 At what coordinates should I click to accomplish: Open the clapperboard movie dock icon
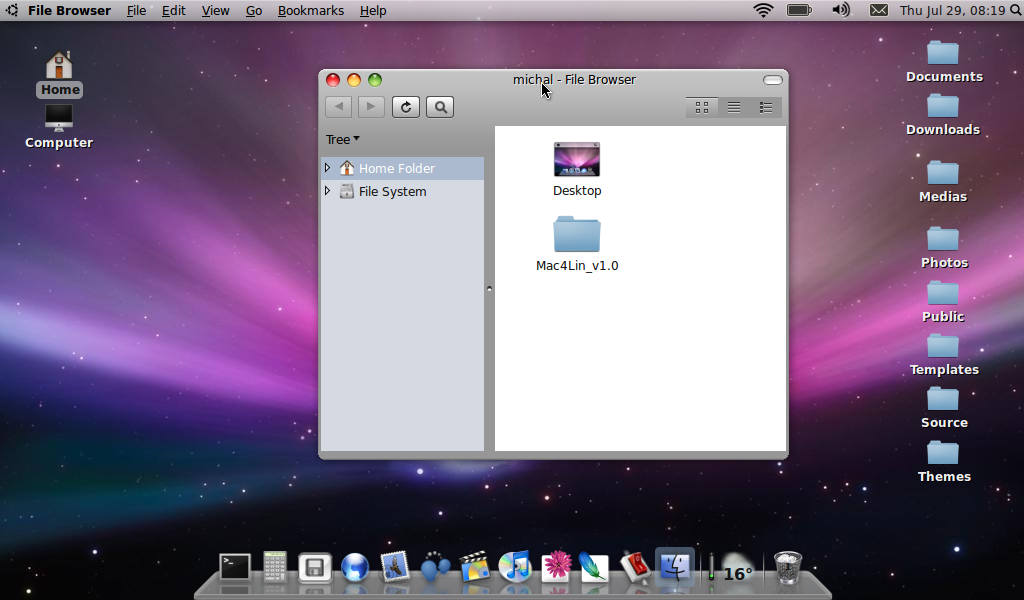[475, 566]
